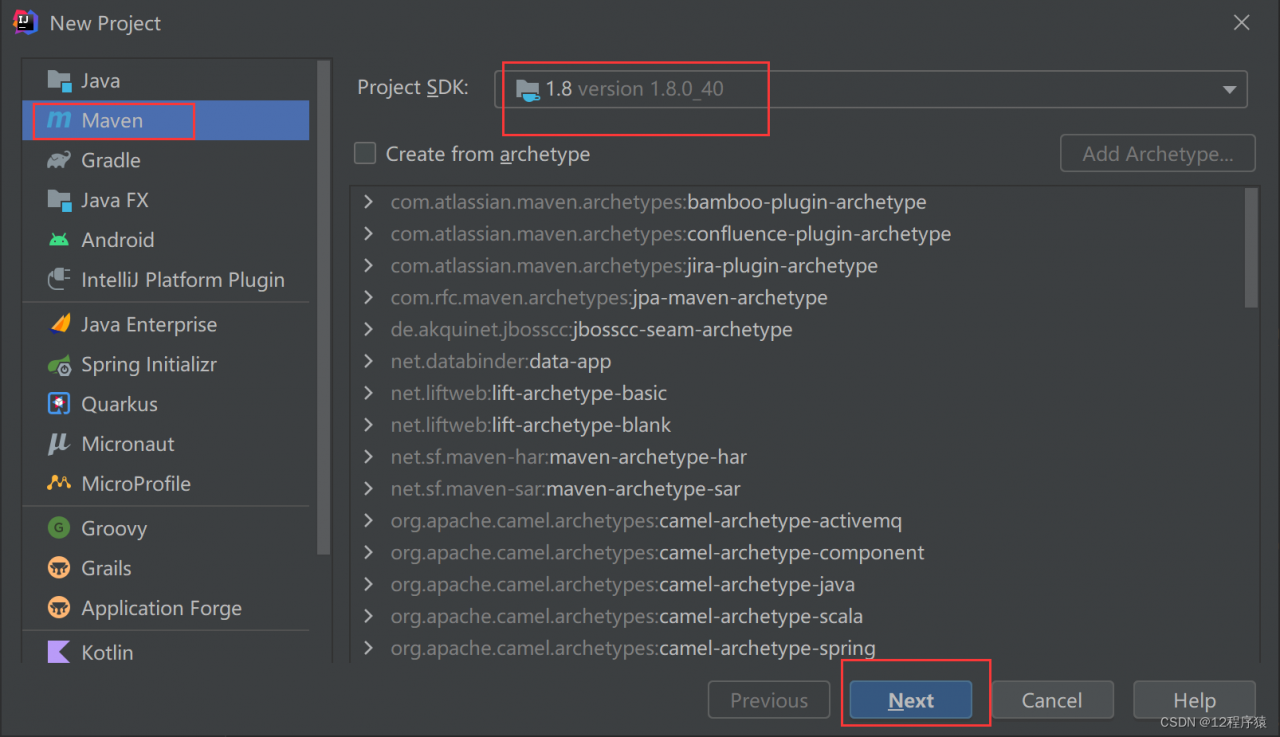Select camel-archetype-activemq in the list
The width and height of the screenshot is (1280, 737).
click(x=647, y=521)
